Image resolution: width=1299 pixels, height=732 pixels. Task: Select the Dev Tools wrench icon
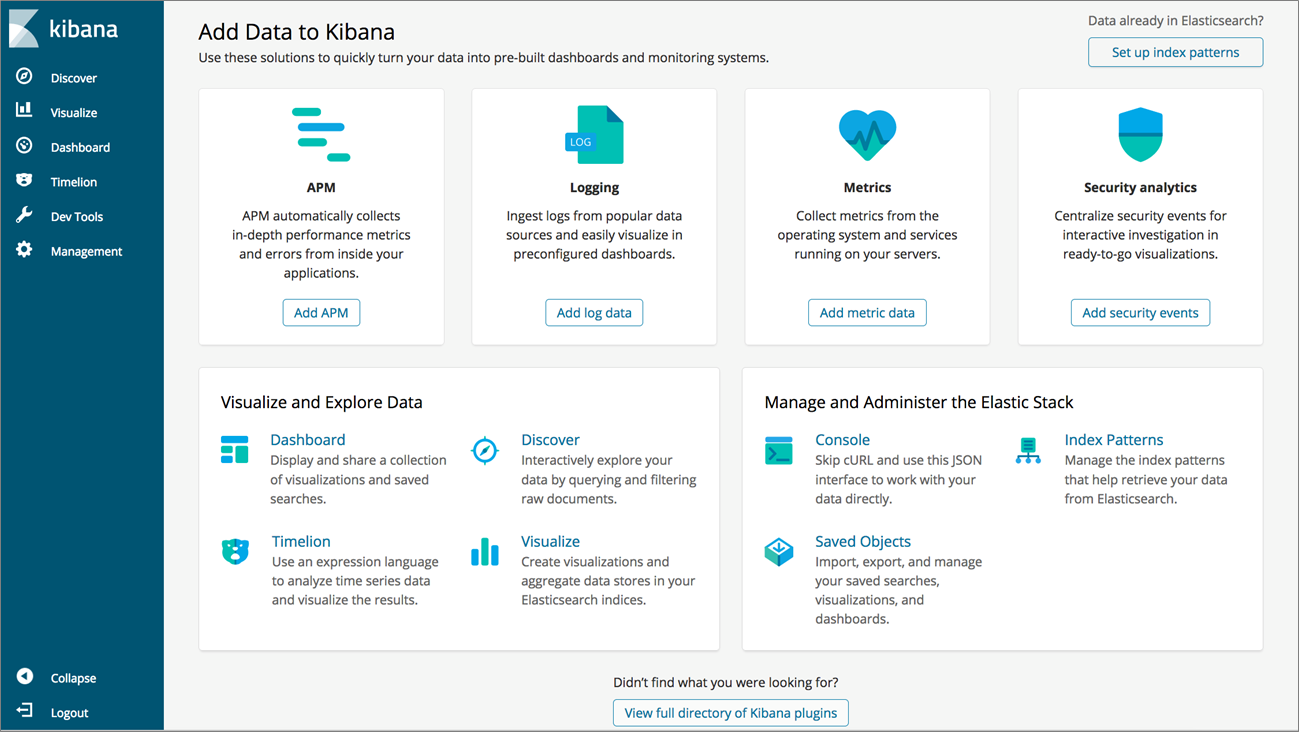(24, 216)
